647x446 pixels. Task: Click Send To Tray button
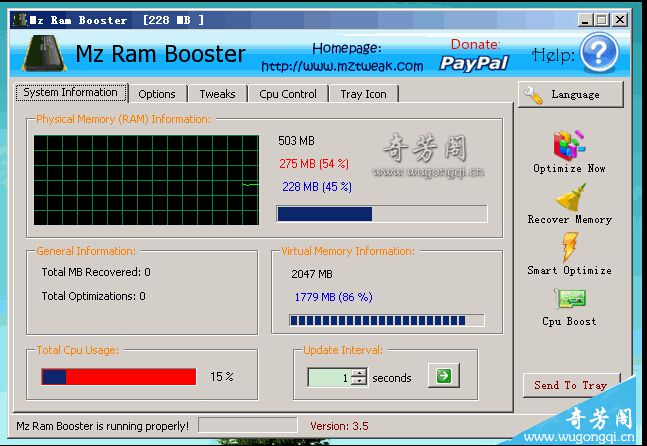click(571, 385)
